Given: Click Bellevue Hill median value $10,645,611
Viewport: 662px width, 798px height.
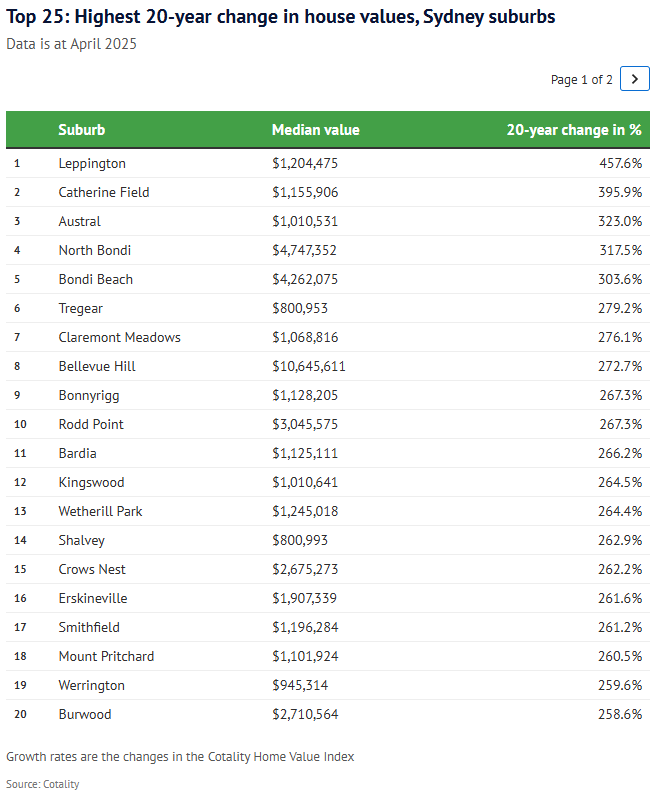Looking at the screenshot, I should tap(316, 366).
